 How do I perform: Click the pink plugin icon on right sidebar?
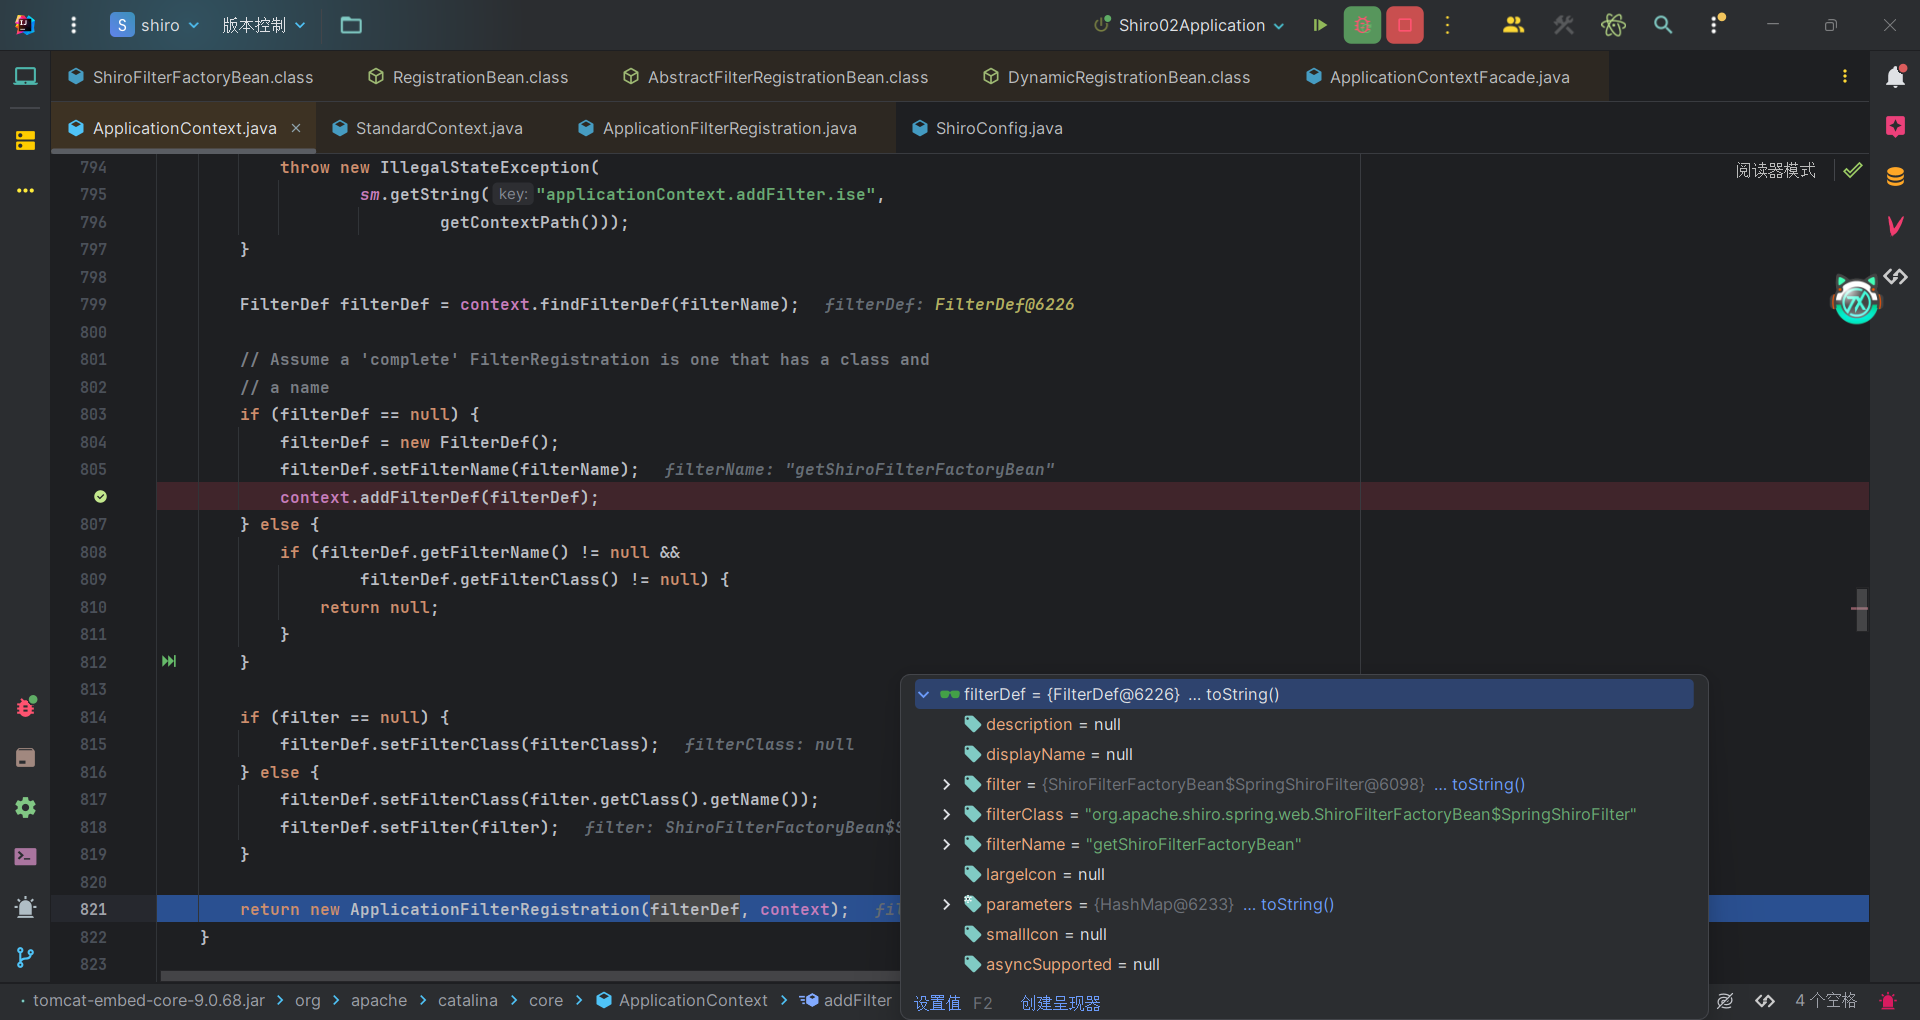[1895, 126]
